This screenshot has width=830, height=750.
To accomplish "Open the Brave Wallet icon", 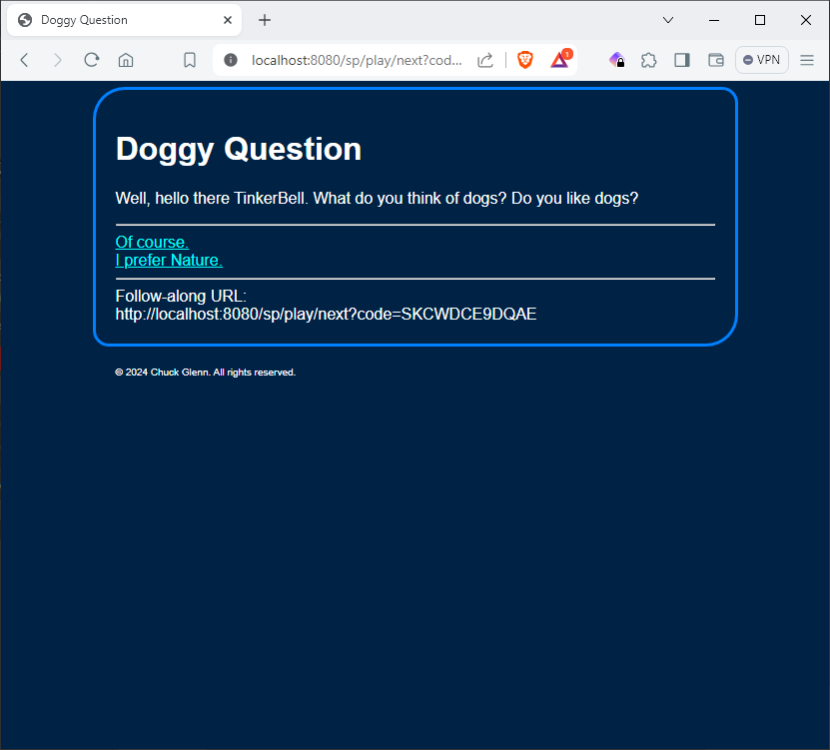I will coord(716,60).
